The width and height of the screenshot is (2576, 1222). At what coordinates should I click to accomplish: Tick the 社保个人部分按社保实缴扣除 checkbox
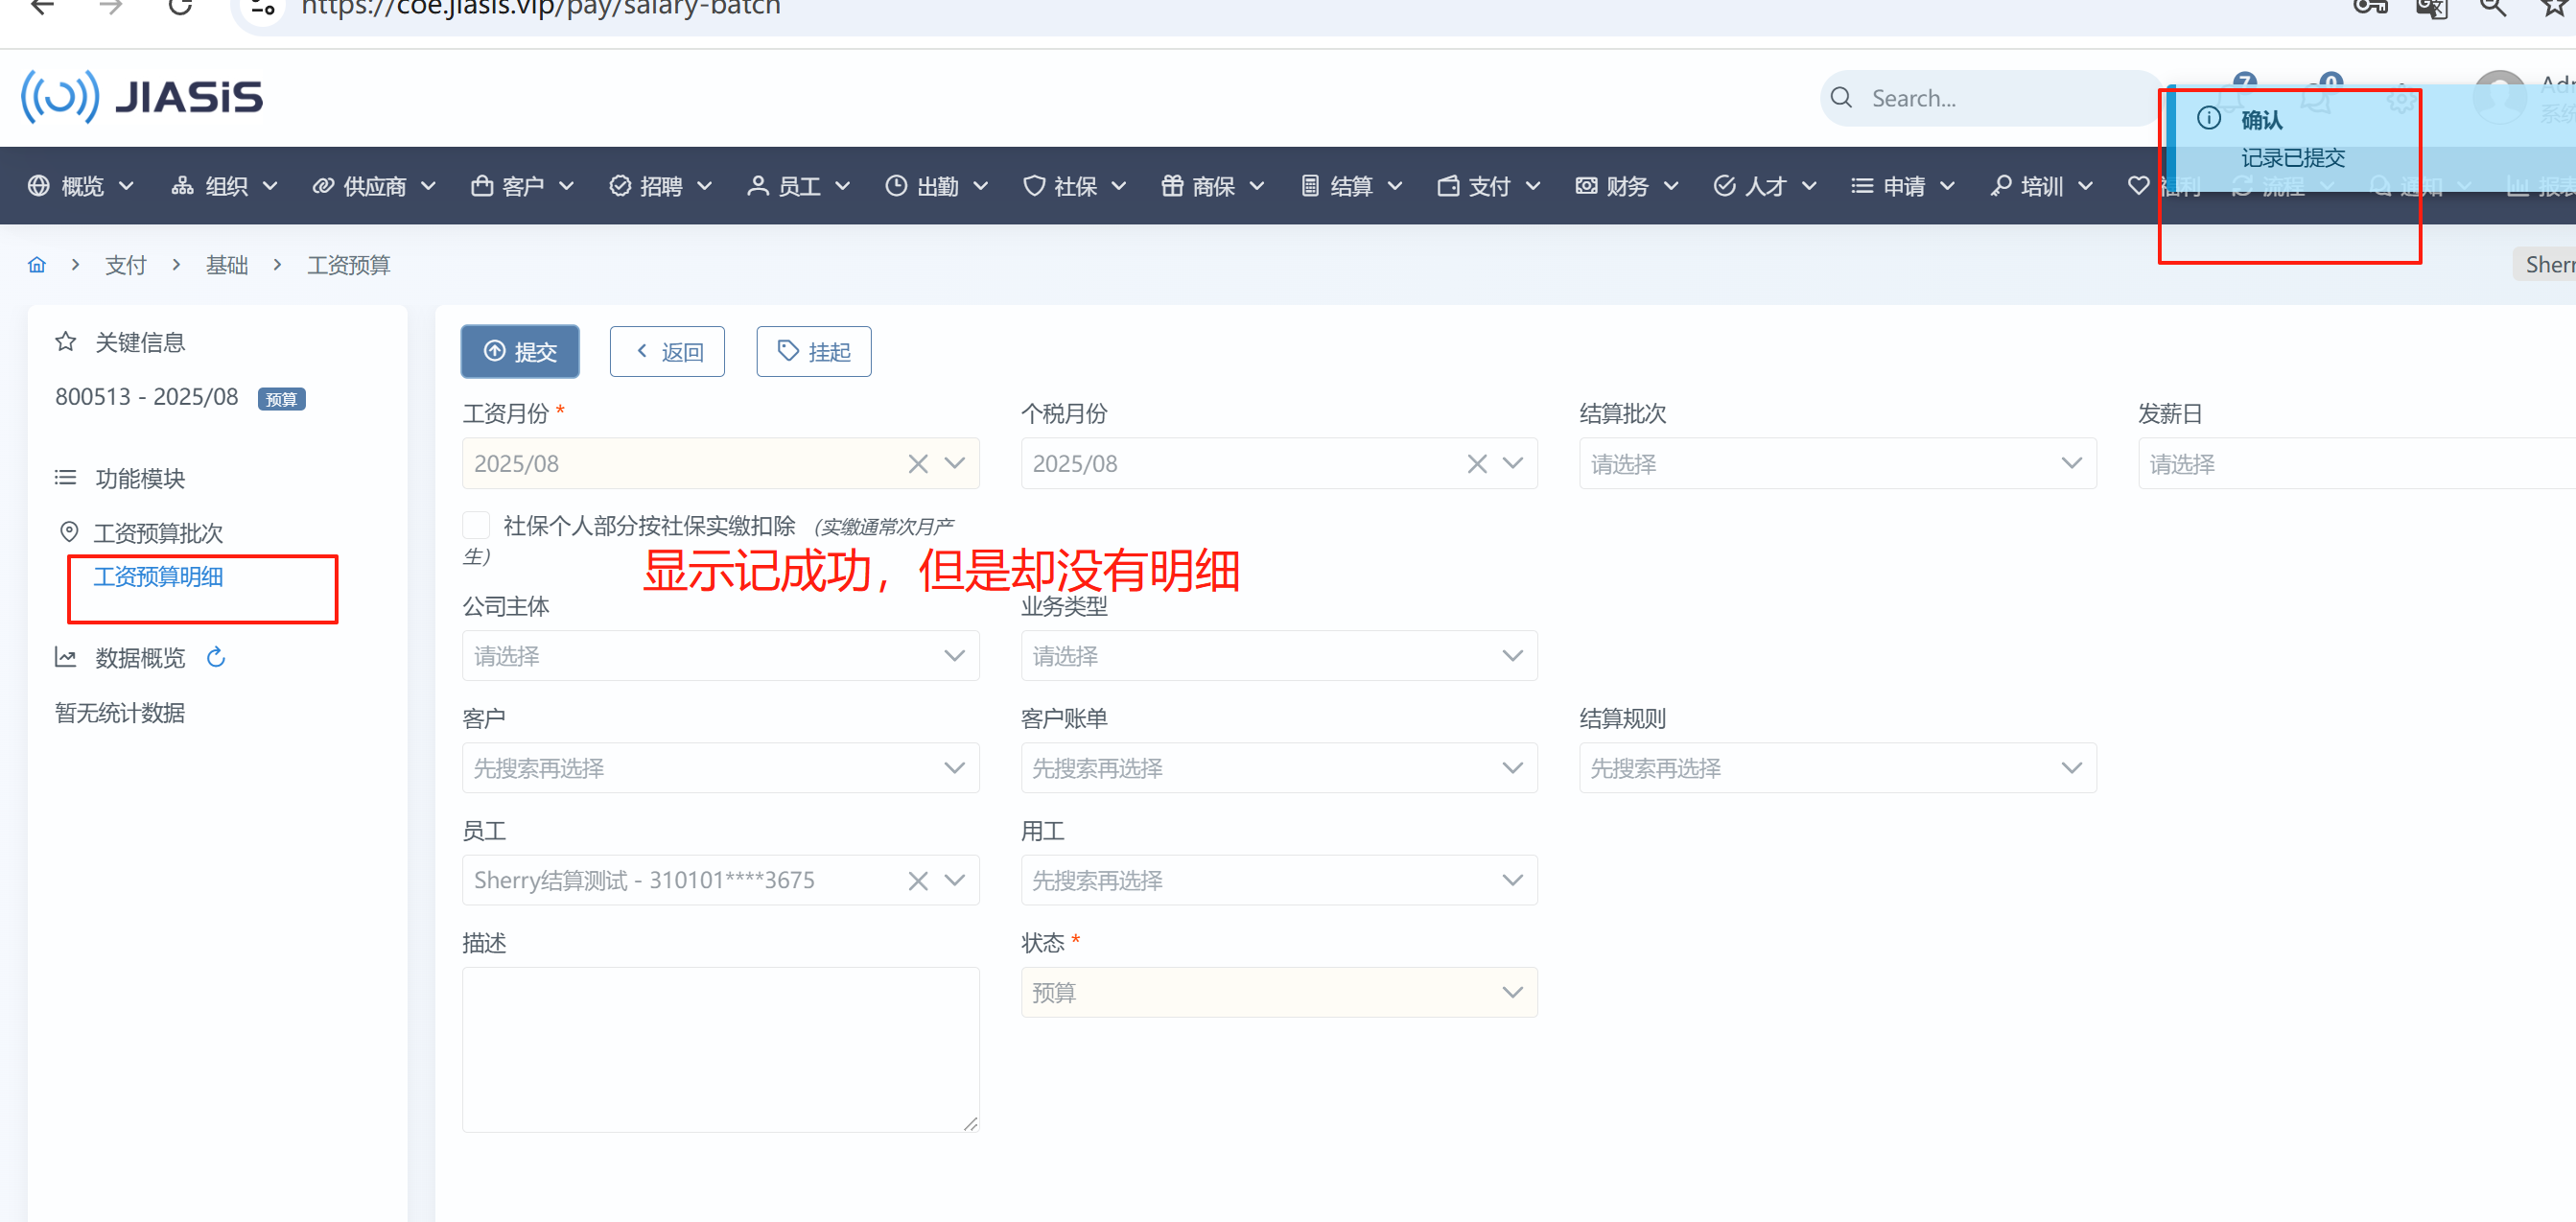coord(476,525)
